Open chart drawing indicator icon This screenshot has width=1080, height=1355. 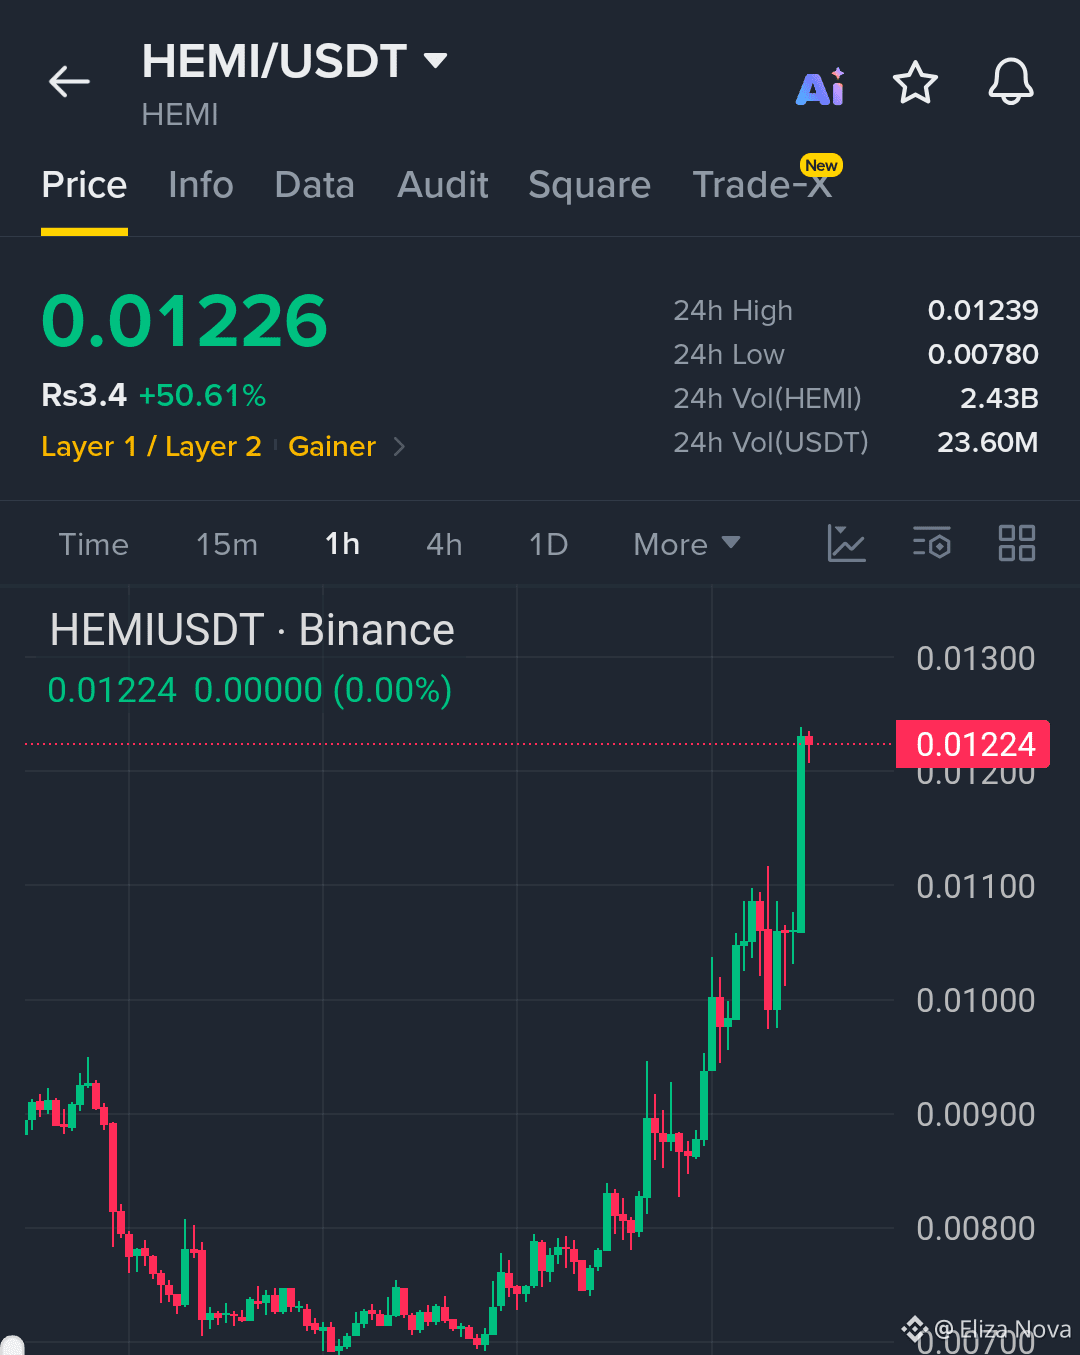pyautogui.click(x=846, y=543)
